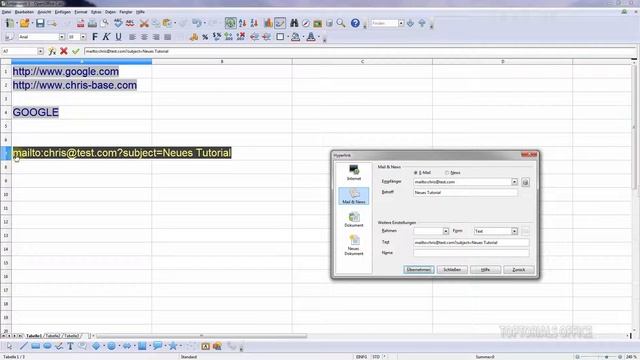Toggle Bold (F) formatting

pyautogui.click(x=95, y=37)
